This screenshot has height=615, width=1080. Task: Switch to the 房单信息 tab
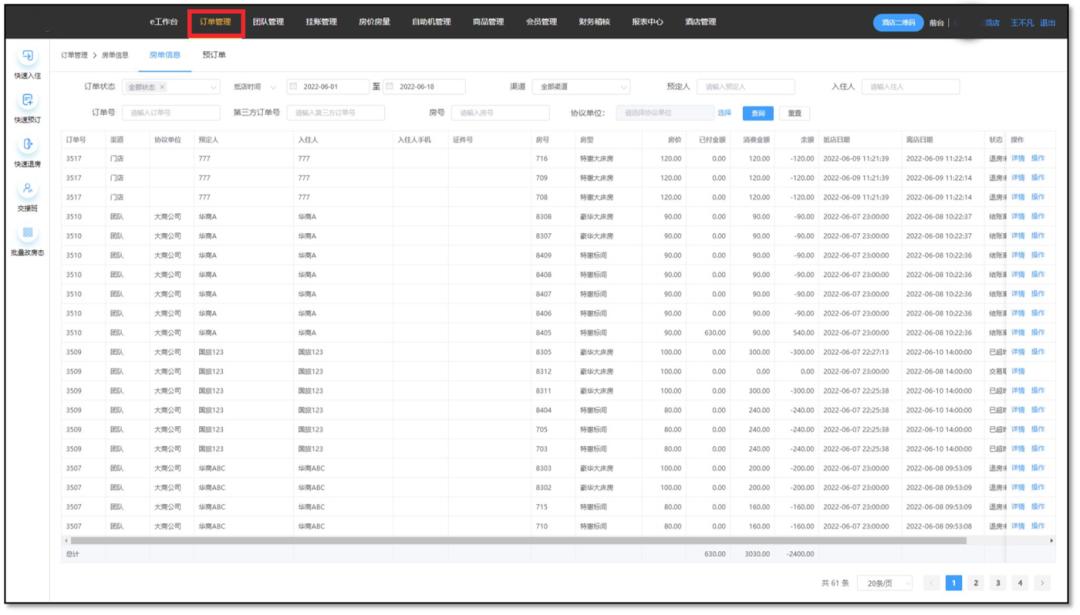pyautogui.click(x=165, y=55)
